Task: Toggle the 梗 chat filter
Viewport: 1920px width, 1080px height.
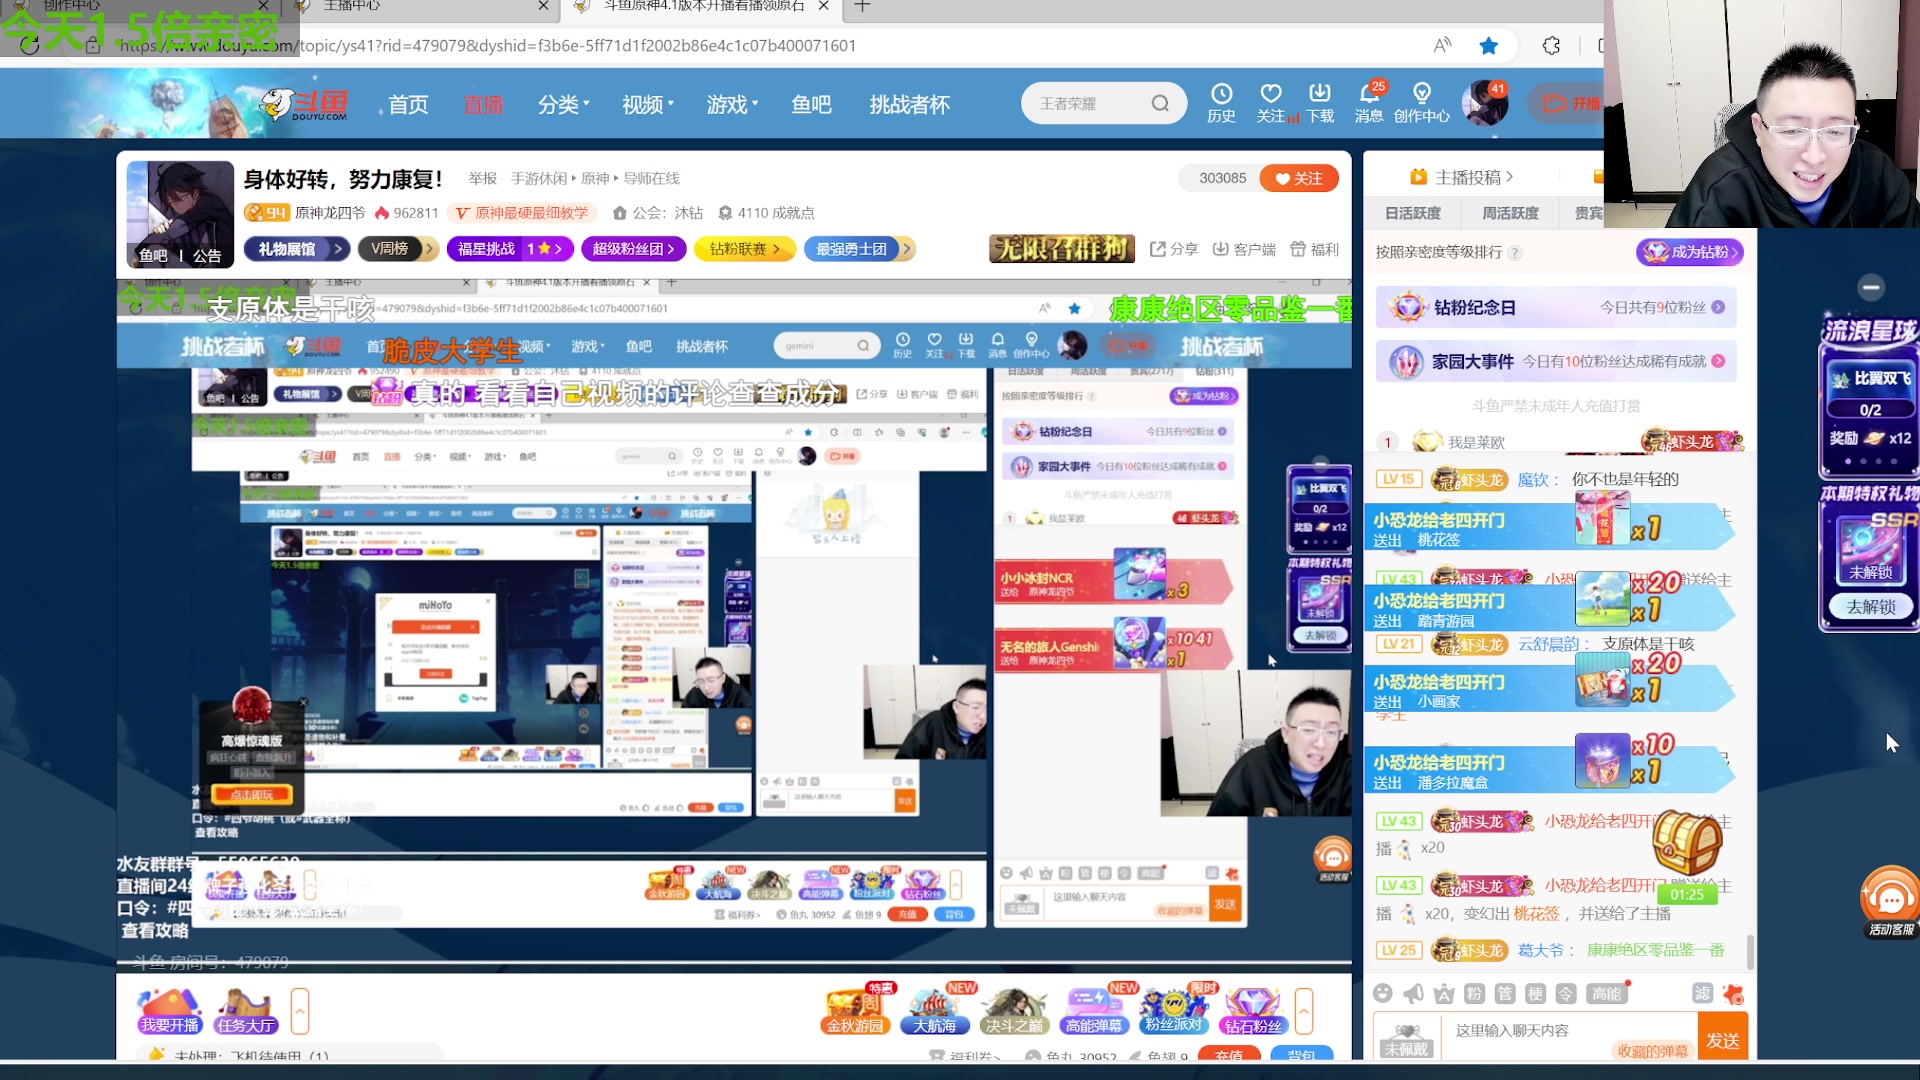Action: tap(1534, 993)
